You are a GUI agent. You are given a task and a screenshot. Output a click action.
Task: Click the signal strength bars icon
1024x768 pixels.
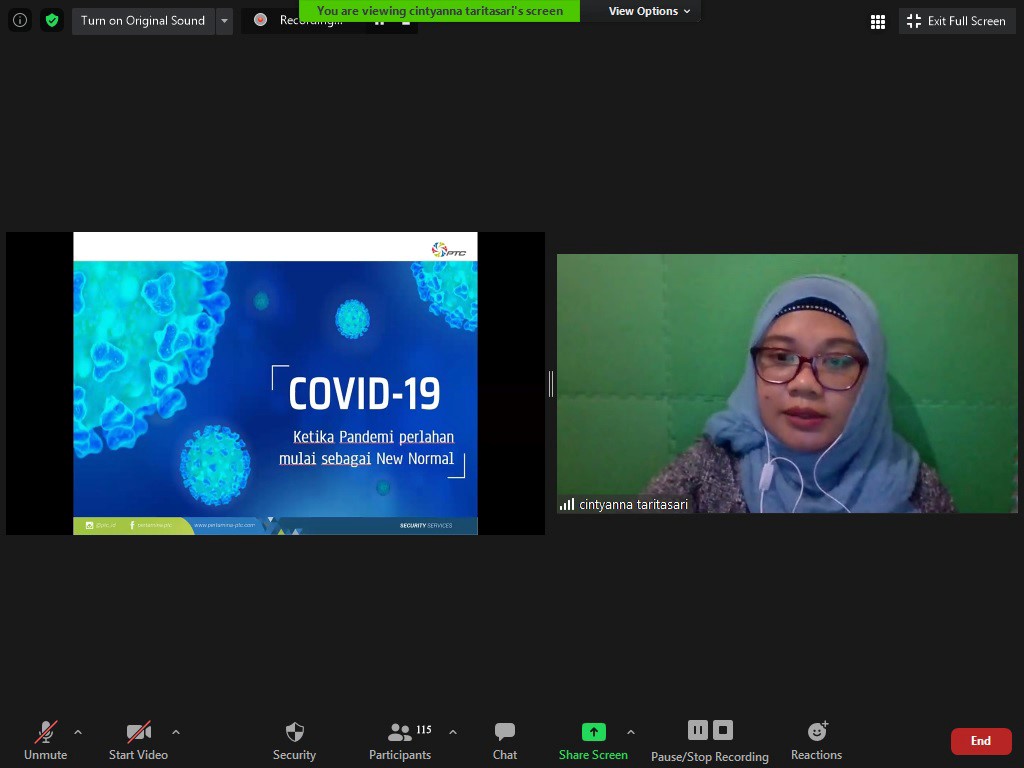567,504
